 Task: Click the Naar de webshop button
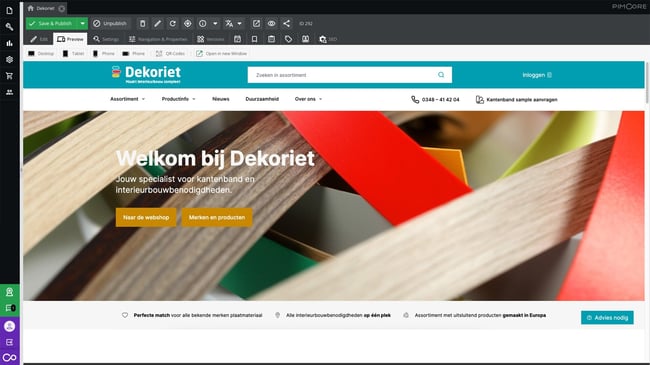click(146, 217)
